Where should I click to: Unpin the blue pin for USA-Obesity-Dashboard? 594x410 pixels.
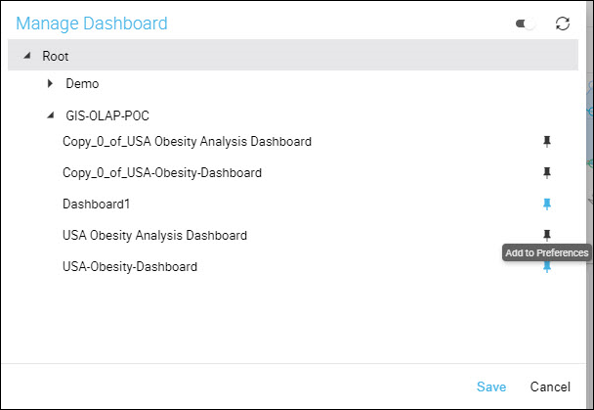[547, 267]
